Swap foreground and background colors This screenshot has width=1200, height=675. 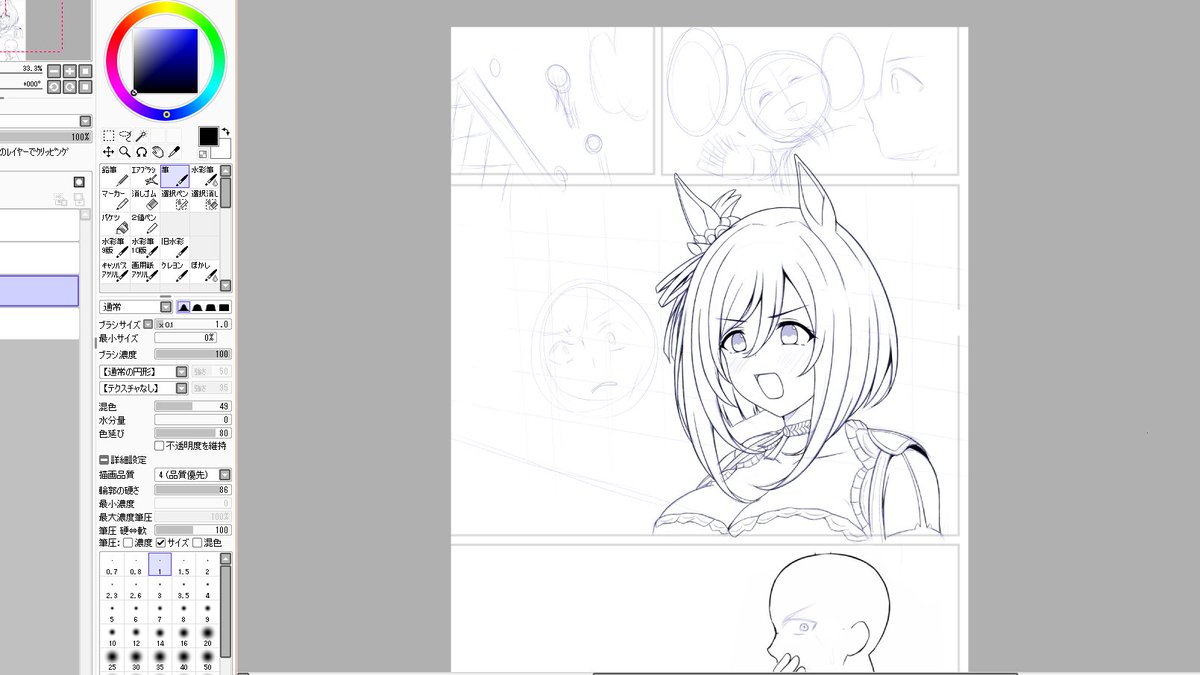pos(226,131)
